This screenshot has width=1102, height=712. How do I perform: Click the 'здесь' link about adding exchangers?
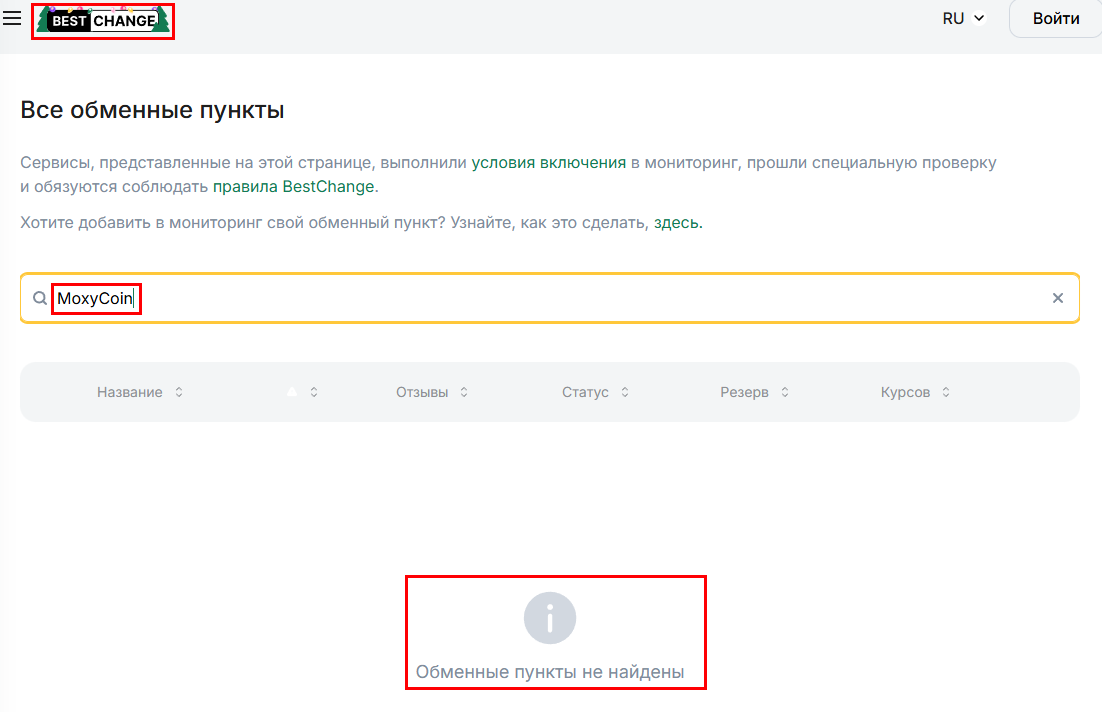pyautogui.click(x=676, y=222)
